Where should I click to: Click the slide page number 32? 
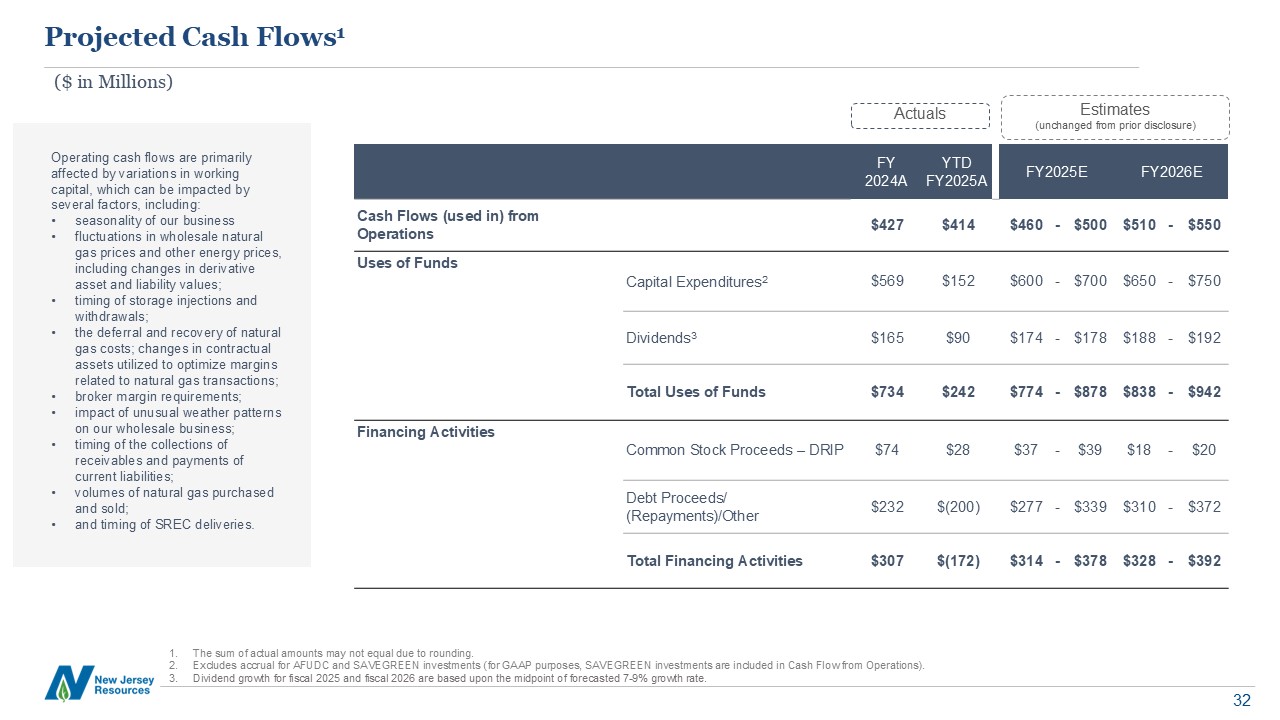tap(1242, 701)
